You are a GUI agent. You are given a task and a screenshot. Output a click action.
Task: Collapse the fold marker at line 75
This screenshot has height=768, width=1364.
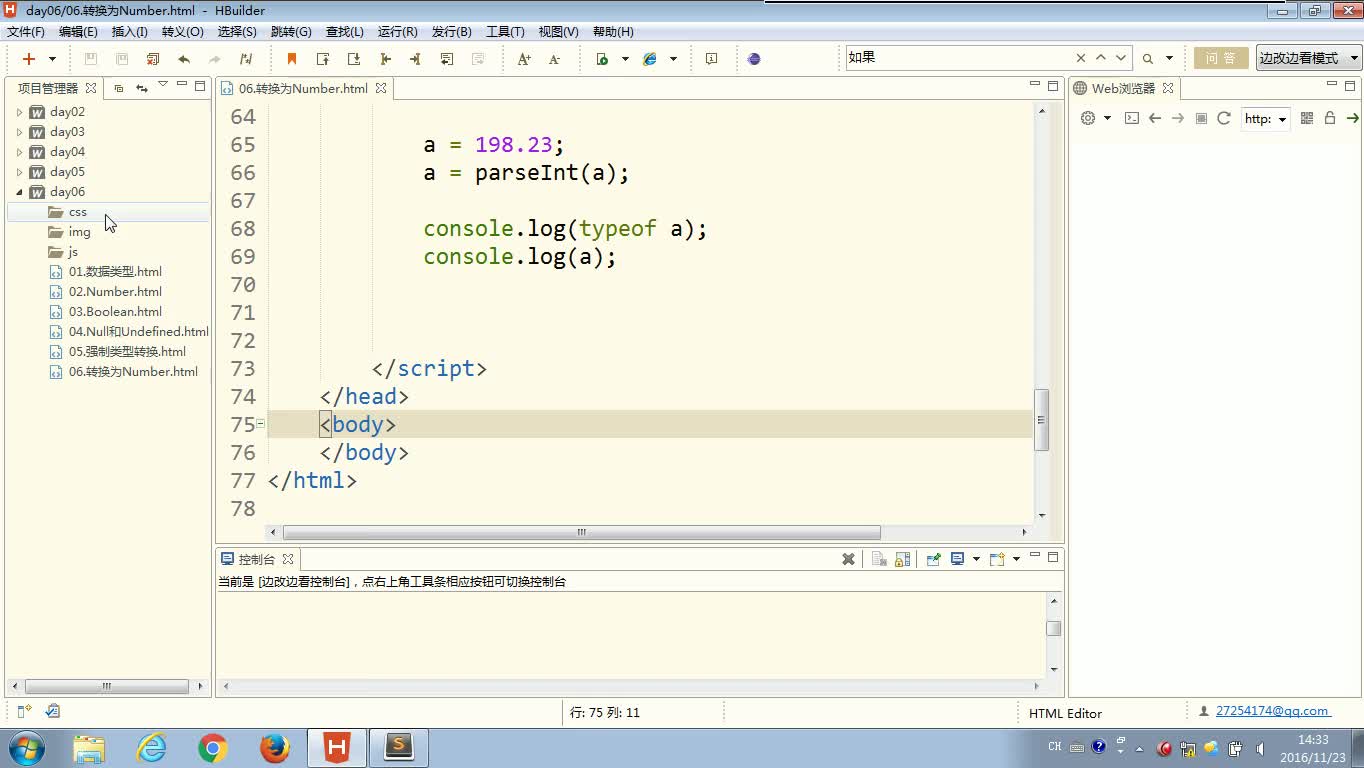coord(260,424)
